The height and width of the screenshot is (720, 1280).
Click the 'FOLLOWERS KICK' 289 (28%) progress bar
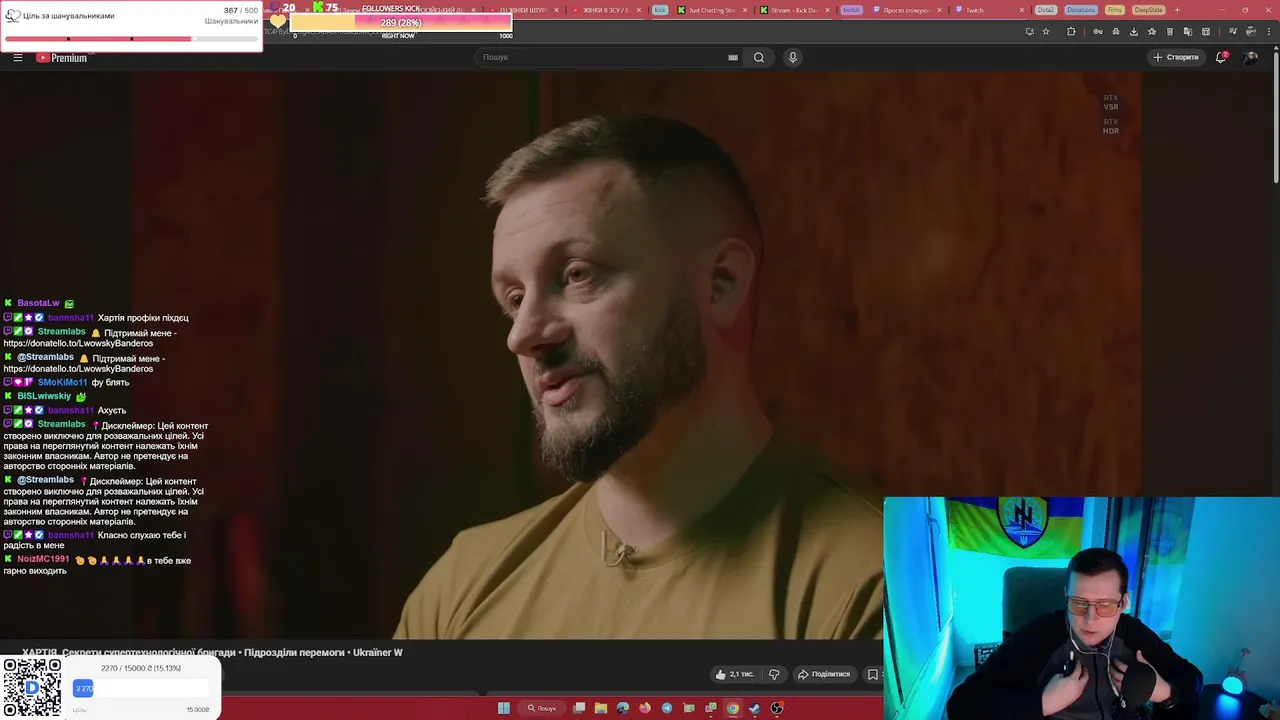[x=400, y=22]
